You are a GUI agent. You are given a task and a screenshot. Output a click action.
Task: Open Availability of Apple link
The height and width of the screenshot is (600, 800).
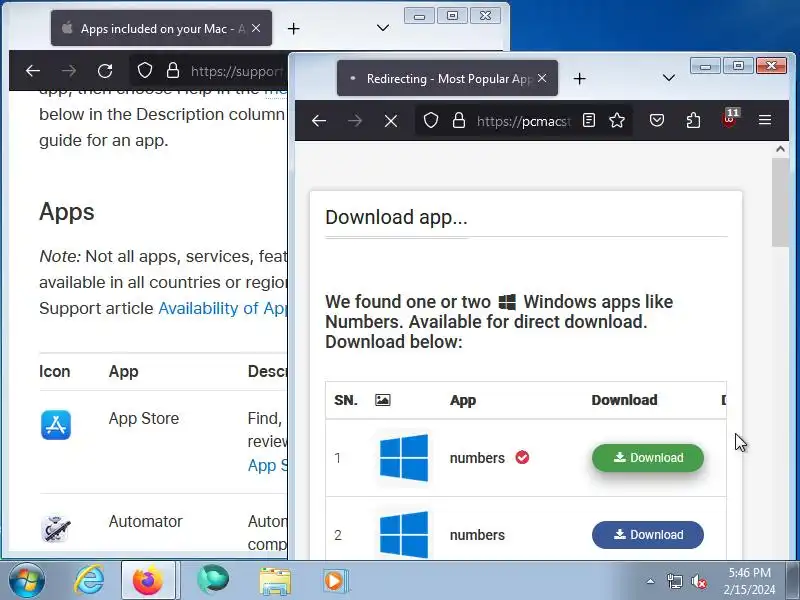[222, 308]
